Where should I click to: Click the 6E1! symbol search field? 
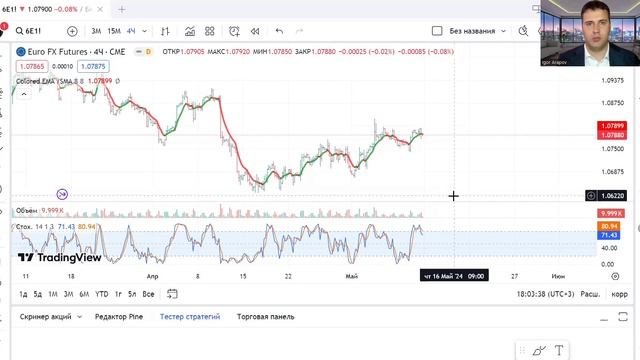[x=29, y=31]
